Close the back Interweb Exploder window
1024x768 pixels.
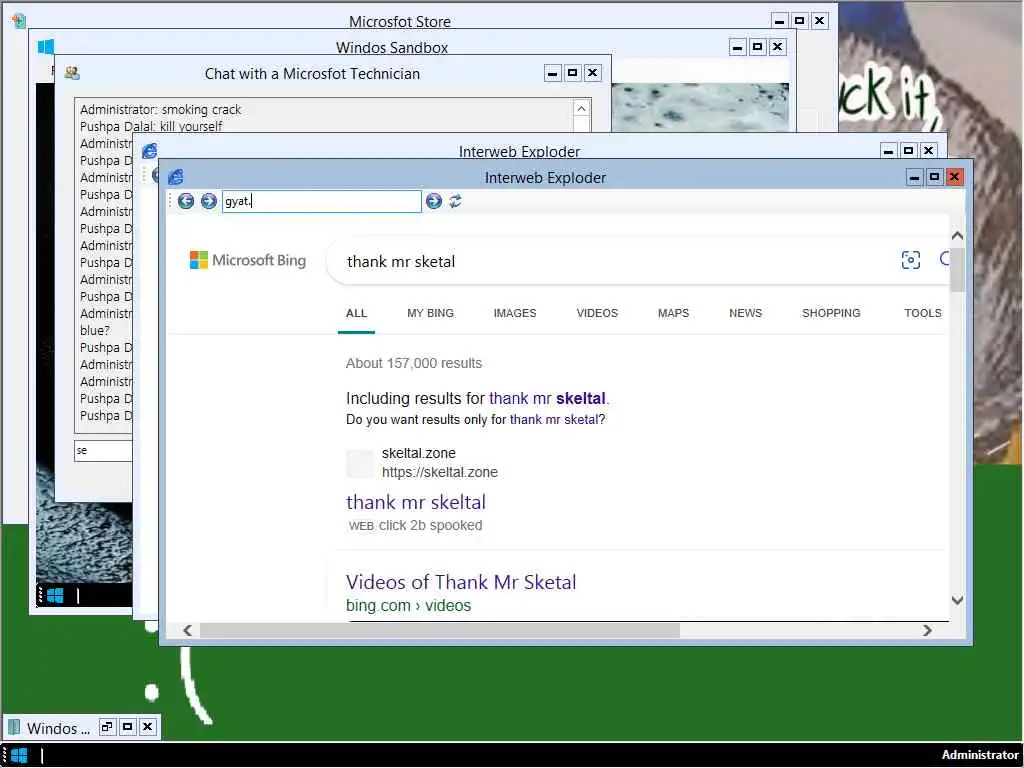[x=928, y=151]
